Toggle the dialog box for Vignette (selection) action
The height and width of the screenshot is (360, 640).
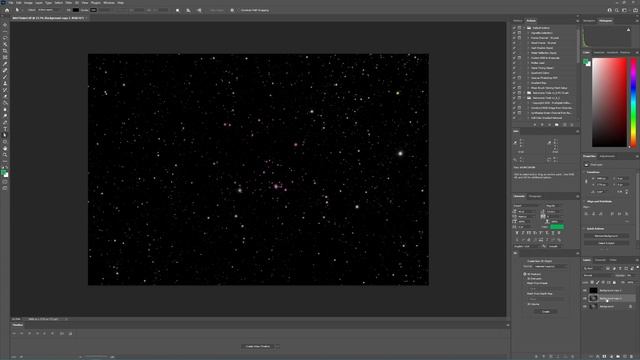point(520,33)
